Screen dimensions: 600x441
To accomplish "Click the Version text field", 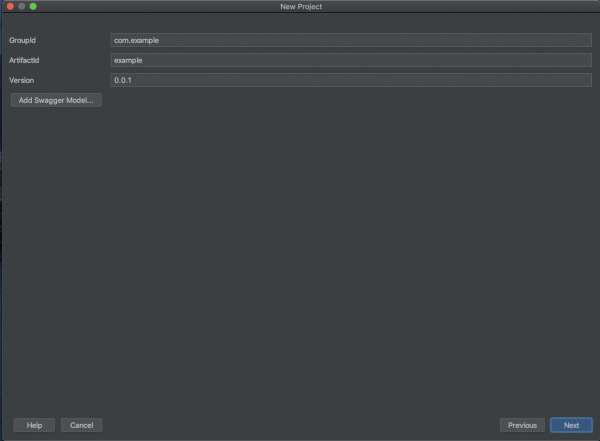I will tap(351, 80).
